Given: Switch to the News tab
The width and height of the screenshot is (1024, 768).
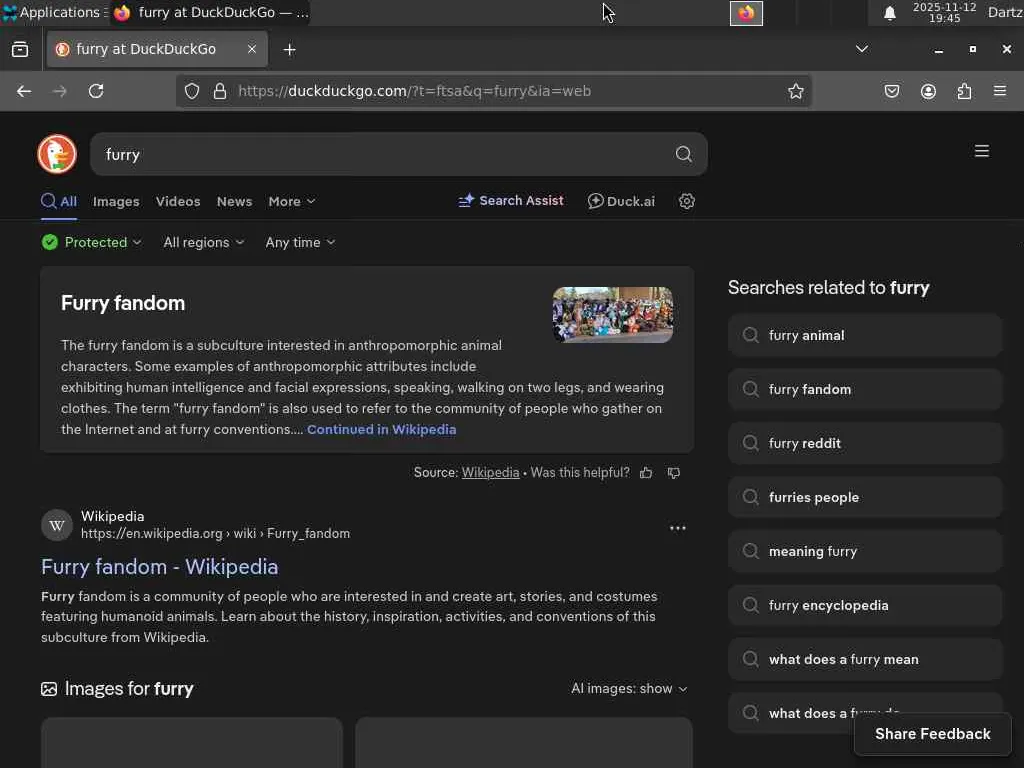Looking at the screenshot, I should click(234, 201).
